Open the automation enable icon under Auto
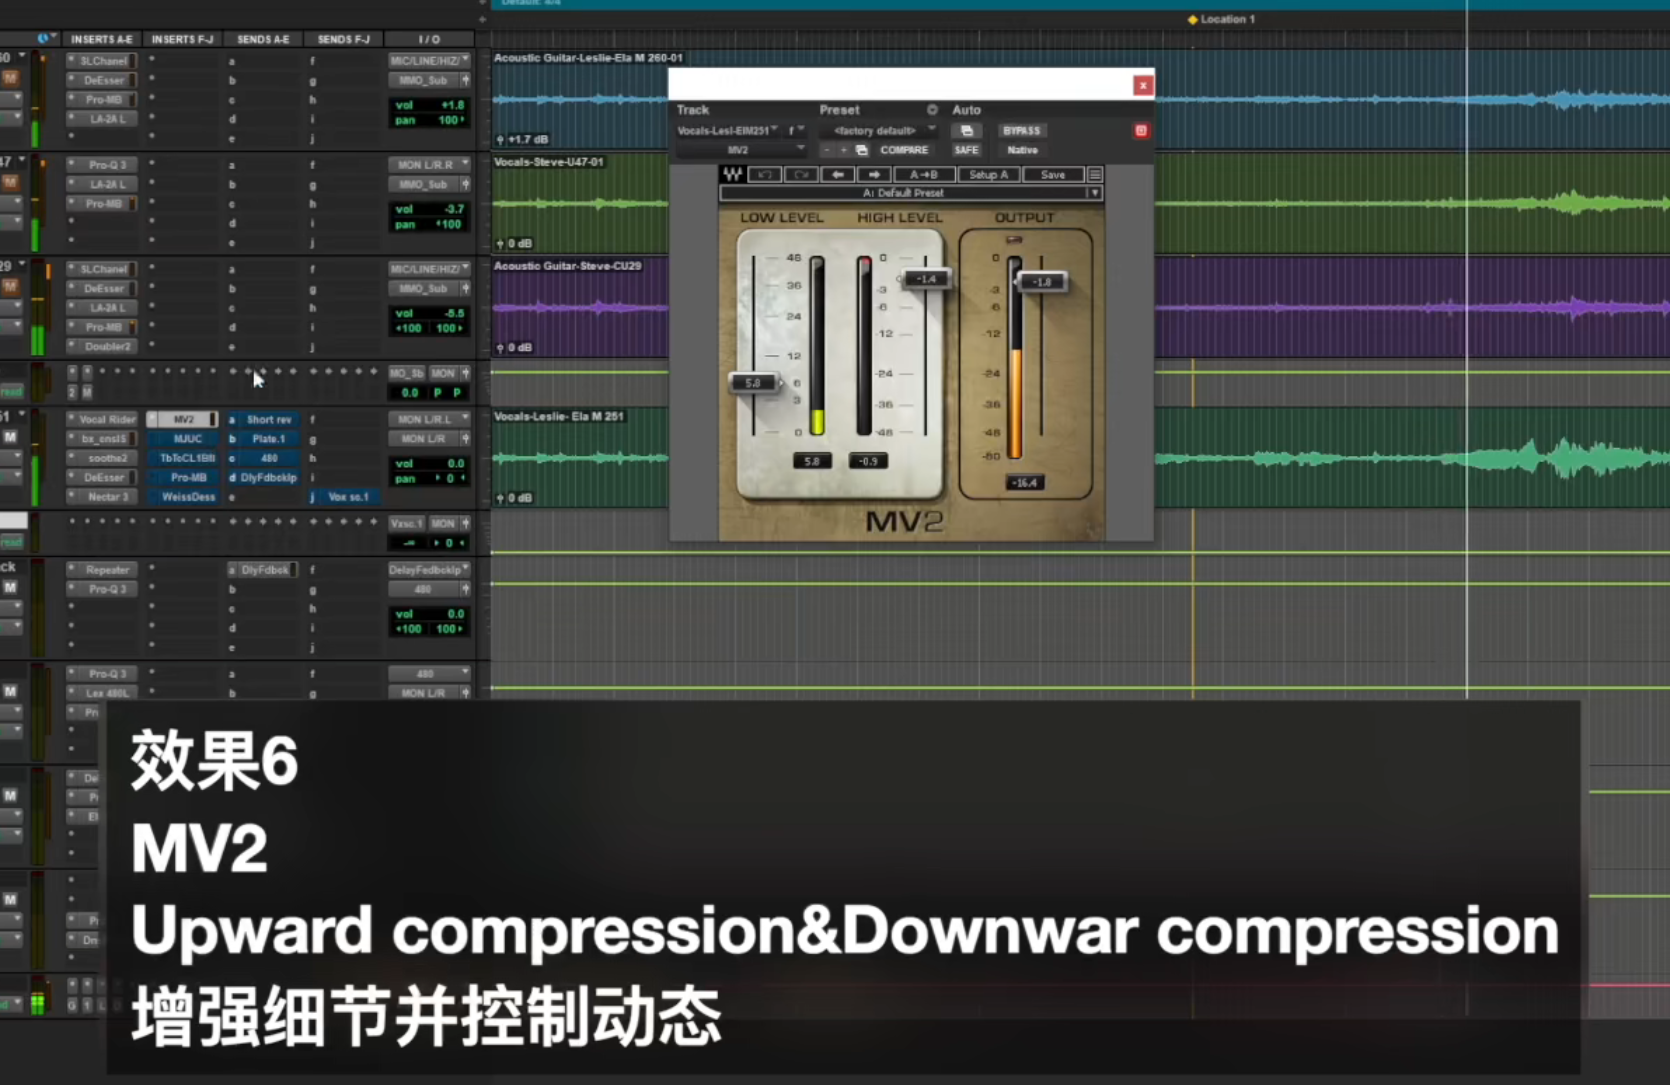 point(967,131)
